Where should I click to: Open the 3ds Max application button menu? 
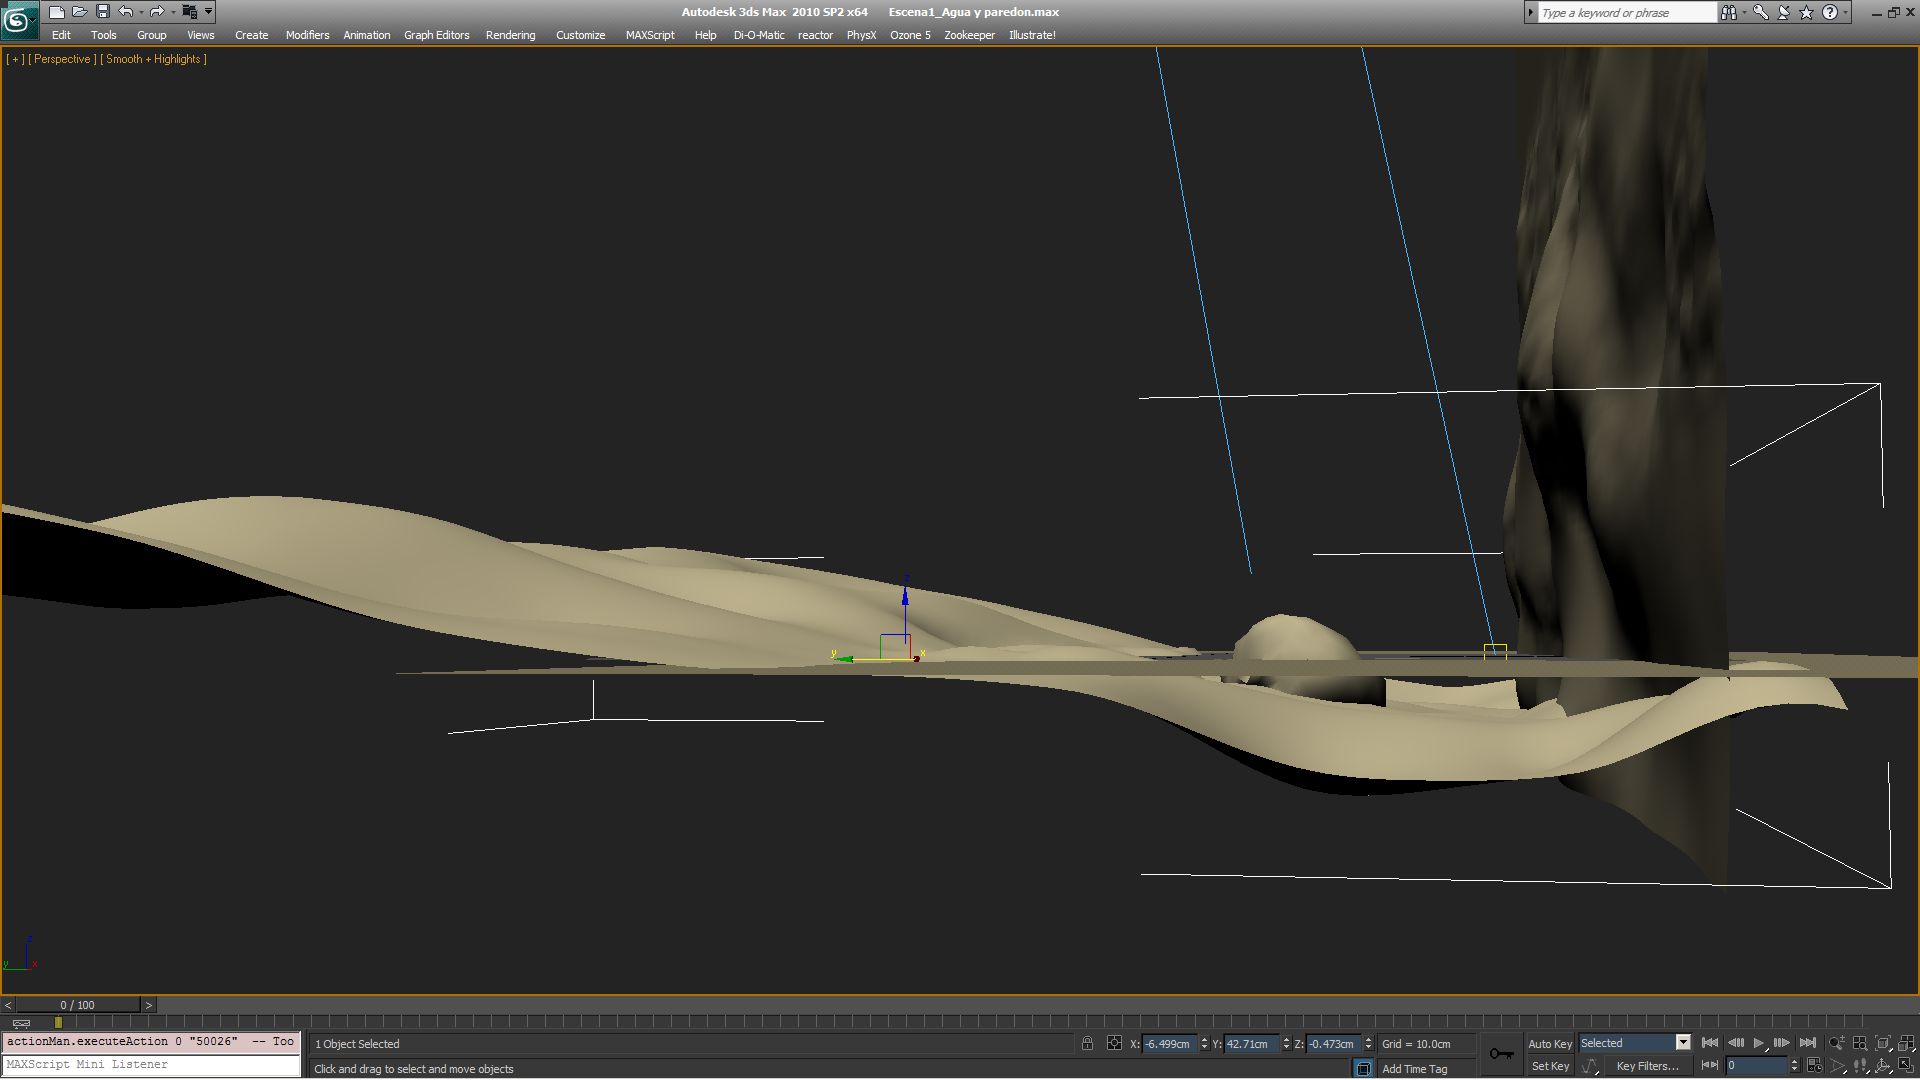[x=19, y=19]
